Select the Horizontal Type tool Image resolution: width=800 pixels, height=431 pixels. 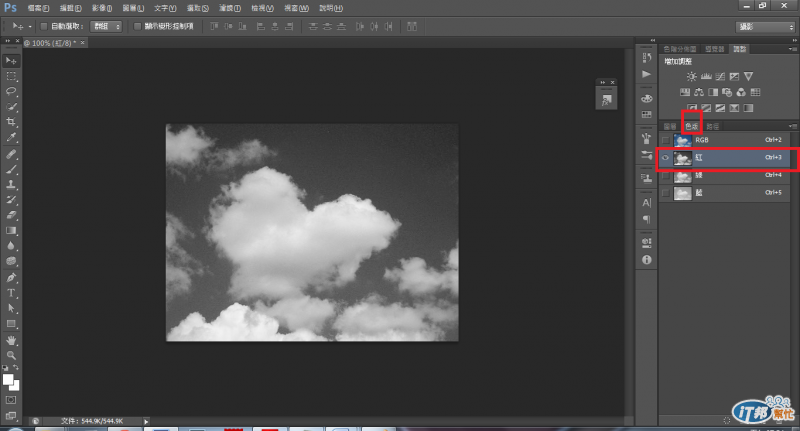pyautogui.click(x=11, y=293)
